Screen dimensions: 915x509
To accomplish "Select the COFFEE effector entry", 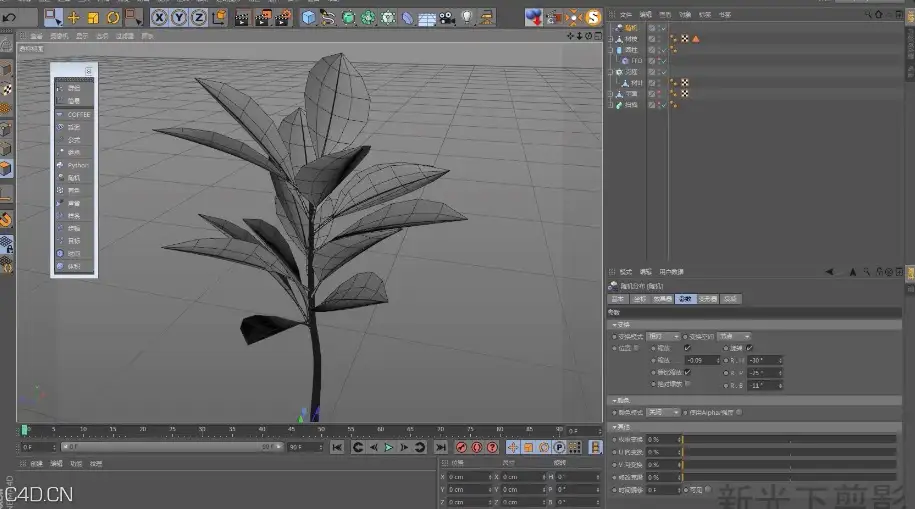I will (74, 114).
